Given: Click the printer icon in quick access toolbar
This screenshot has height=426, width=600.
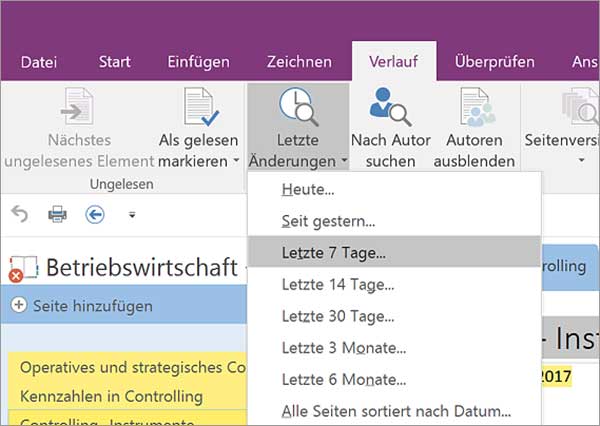Looking at the screenshot, I should [57, 214].
